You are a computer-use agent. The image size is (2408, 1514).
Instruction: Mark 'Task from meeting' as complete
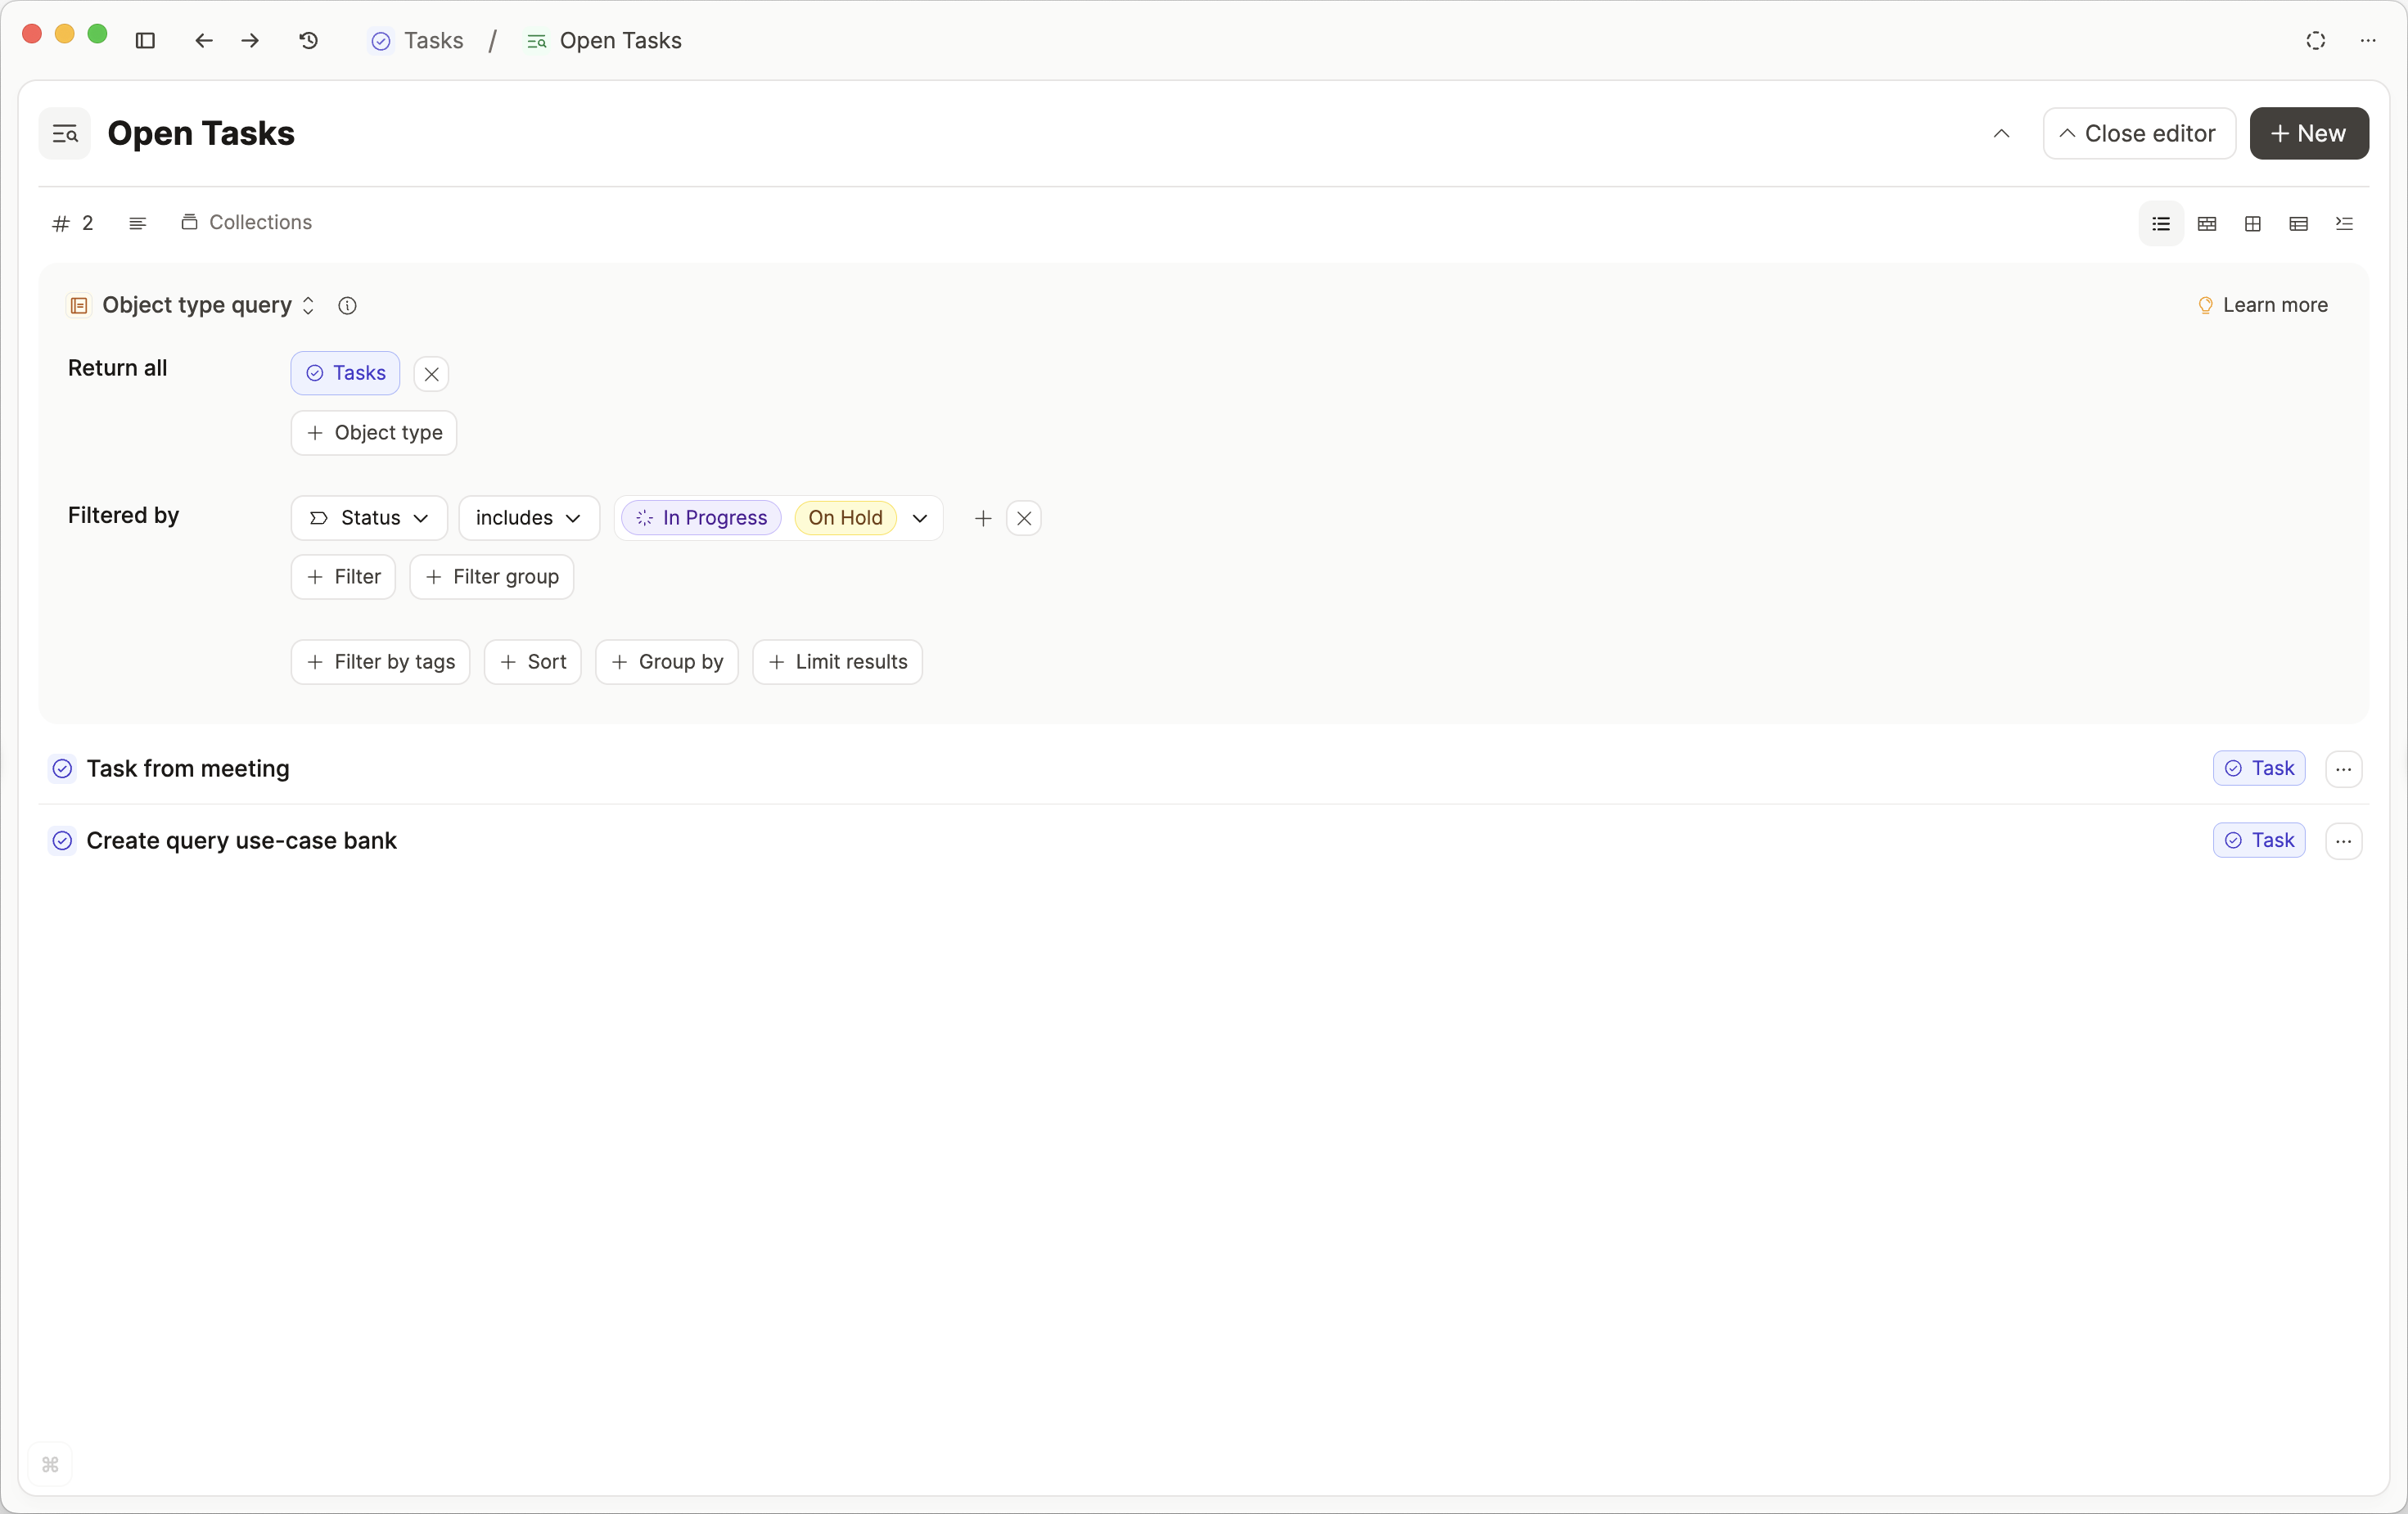(x=62, y=768)
